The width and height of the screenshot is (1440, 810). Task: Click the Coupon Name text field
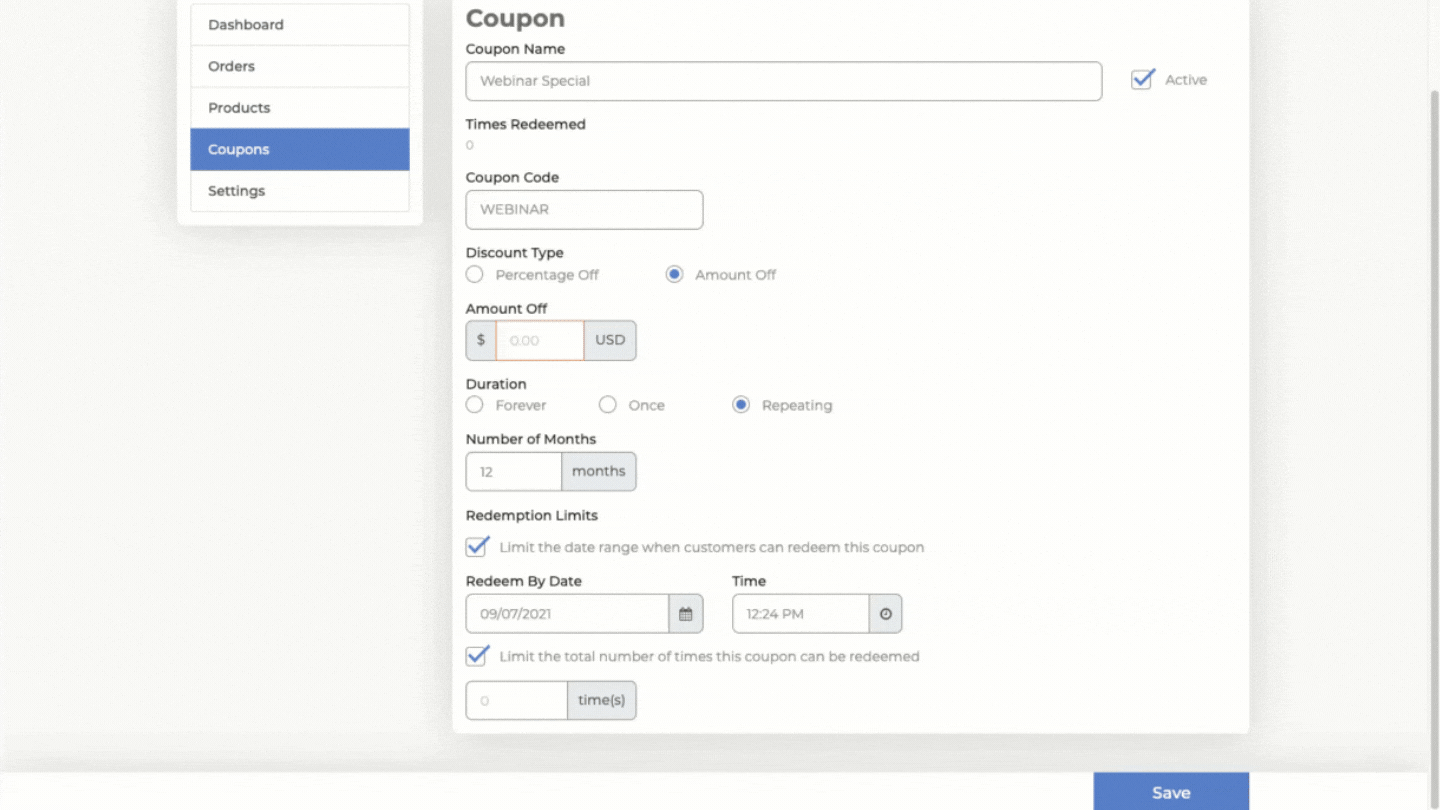pyautogui.click(x=783, y=81)
